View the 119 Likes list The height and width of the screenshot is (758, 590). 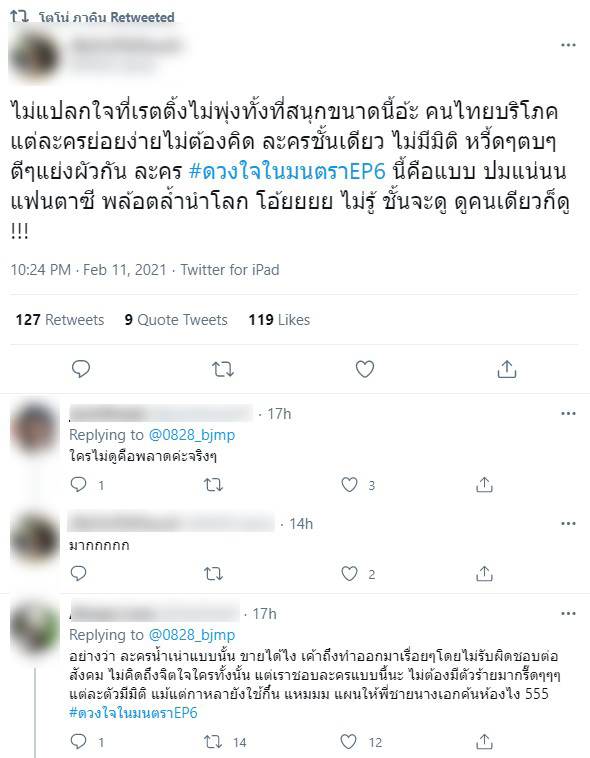tap(279, 320)
